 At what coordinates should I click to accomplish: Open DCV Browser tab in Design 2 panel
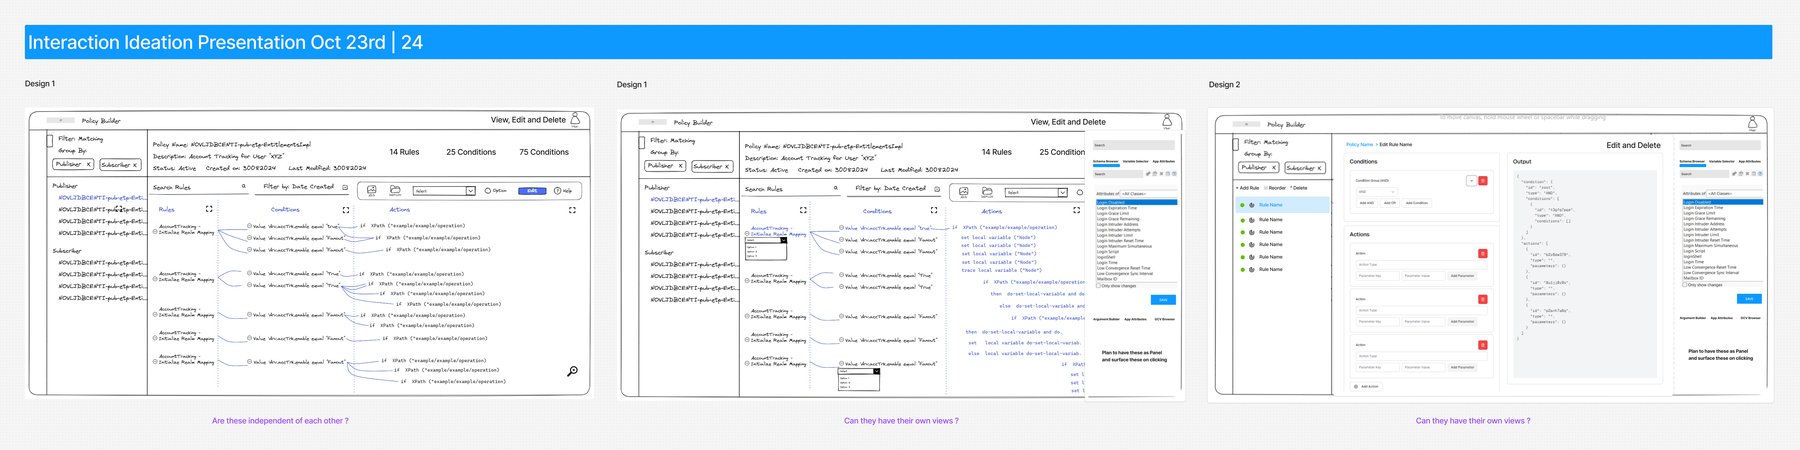(x=1750, y=318)
